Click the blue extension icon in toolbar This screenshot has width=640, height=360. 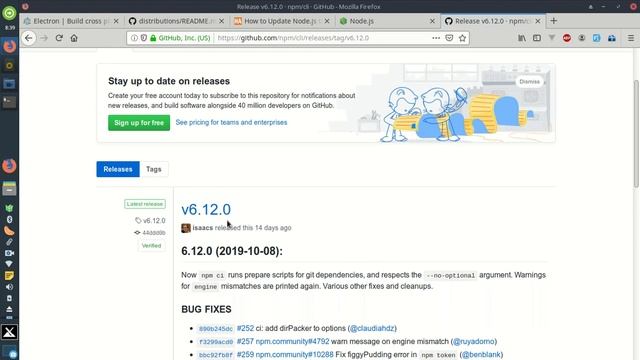click(x=596, y=38)
